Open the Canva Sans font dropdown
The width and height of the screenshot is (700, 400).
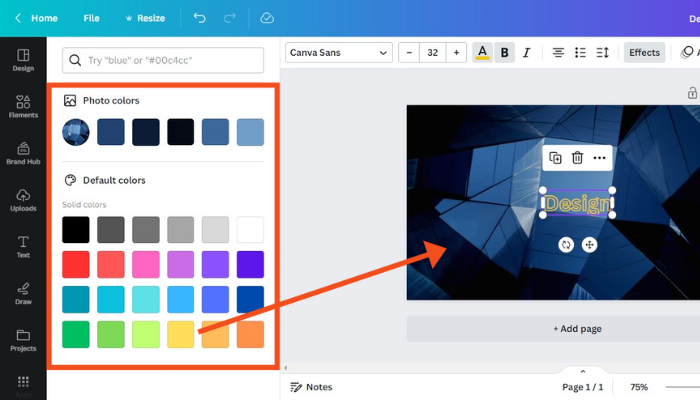339,53
